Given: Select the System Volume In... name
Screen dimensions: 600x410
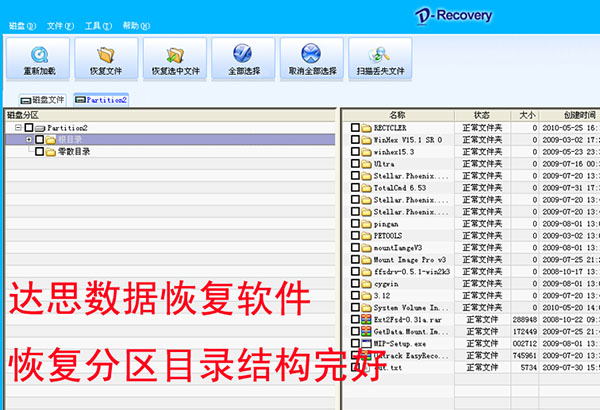Looking at the screenshot, I should coord(411,308).
